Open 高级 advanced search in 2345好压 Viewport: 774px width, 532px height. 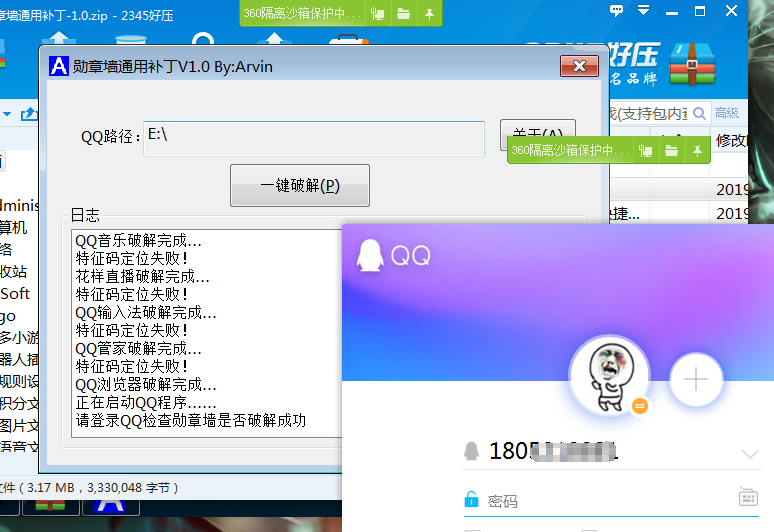click(x=727, y=113)
